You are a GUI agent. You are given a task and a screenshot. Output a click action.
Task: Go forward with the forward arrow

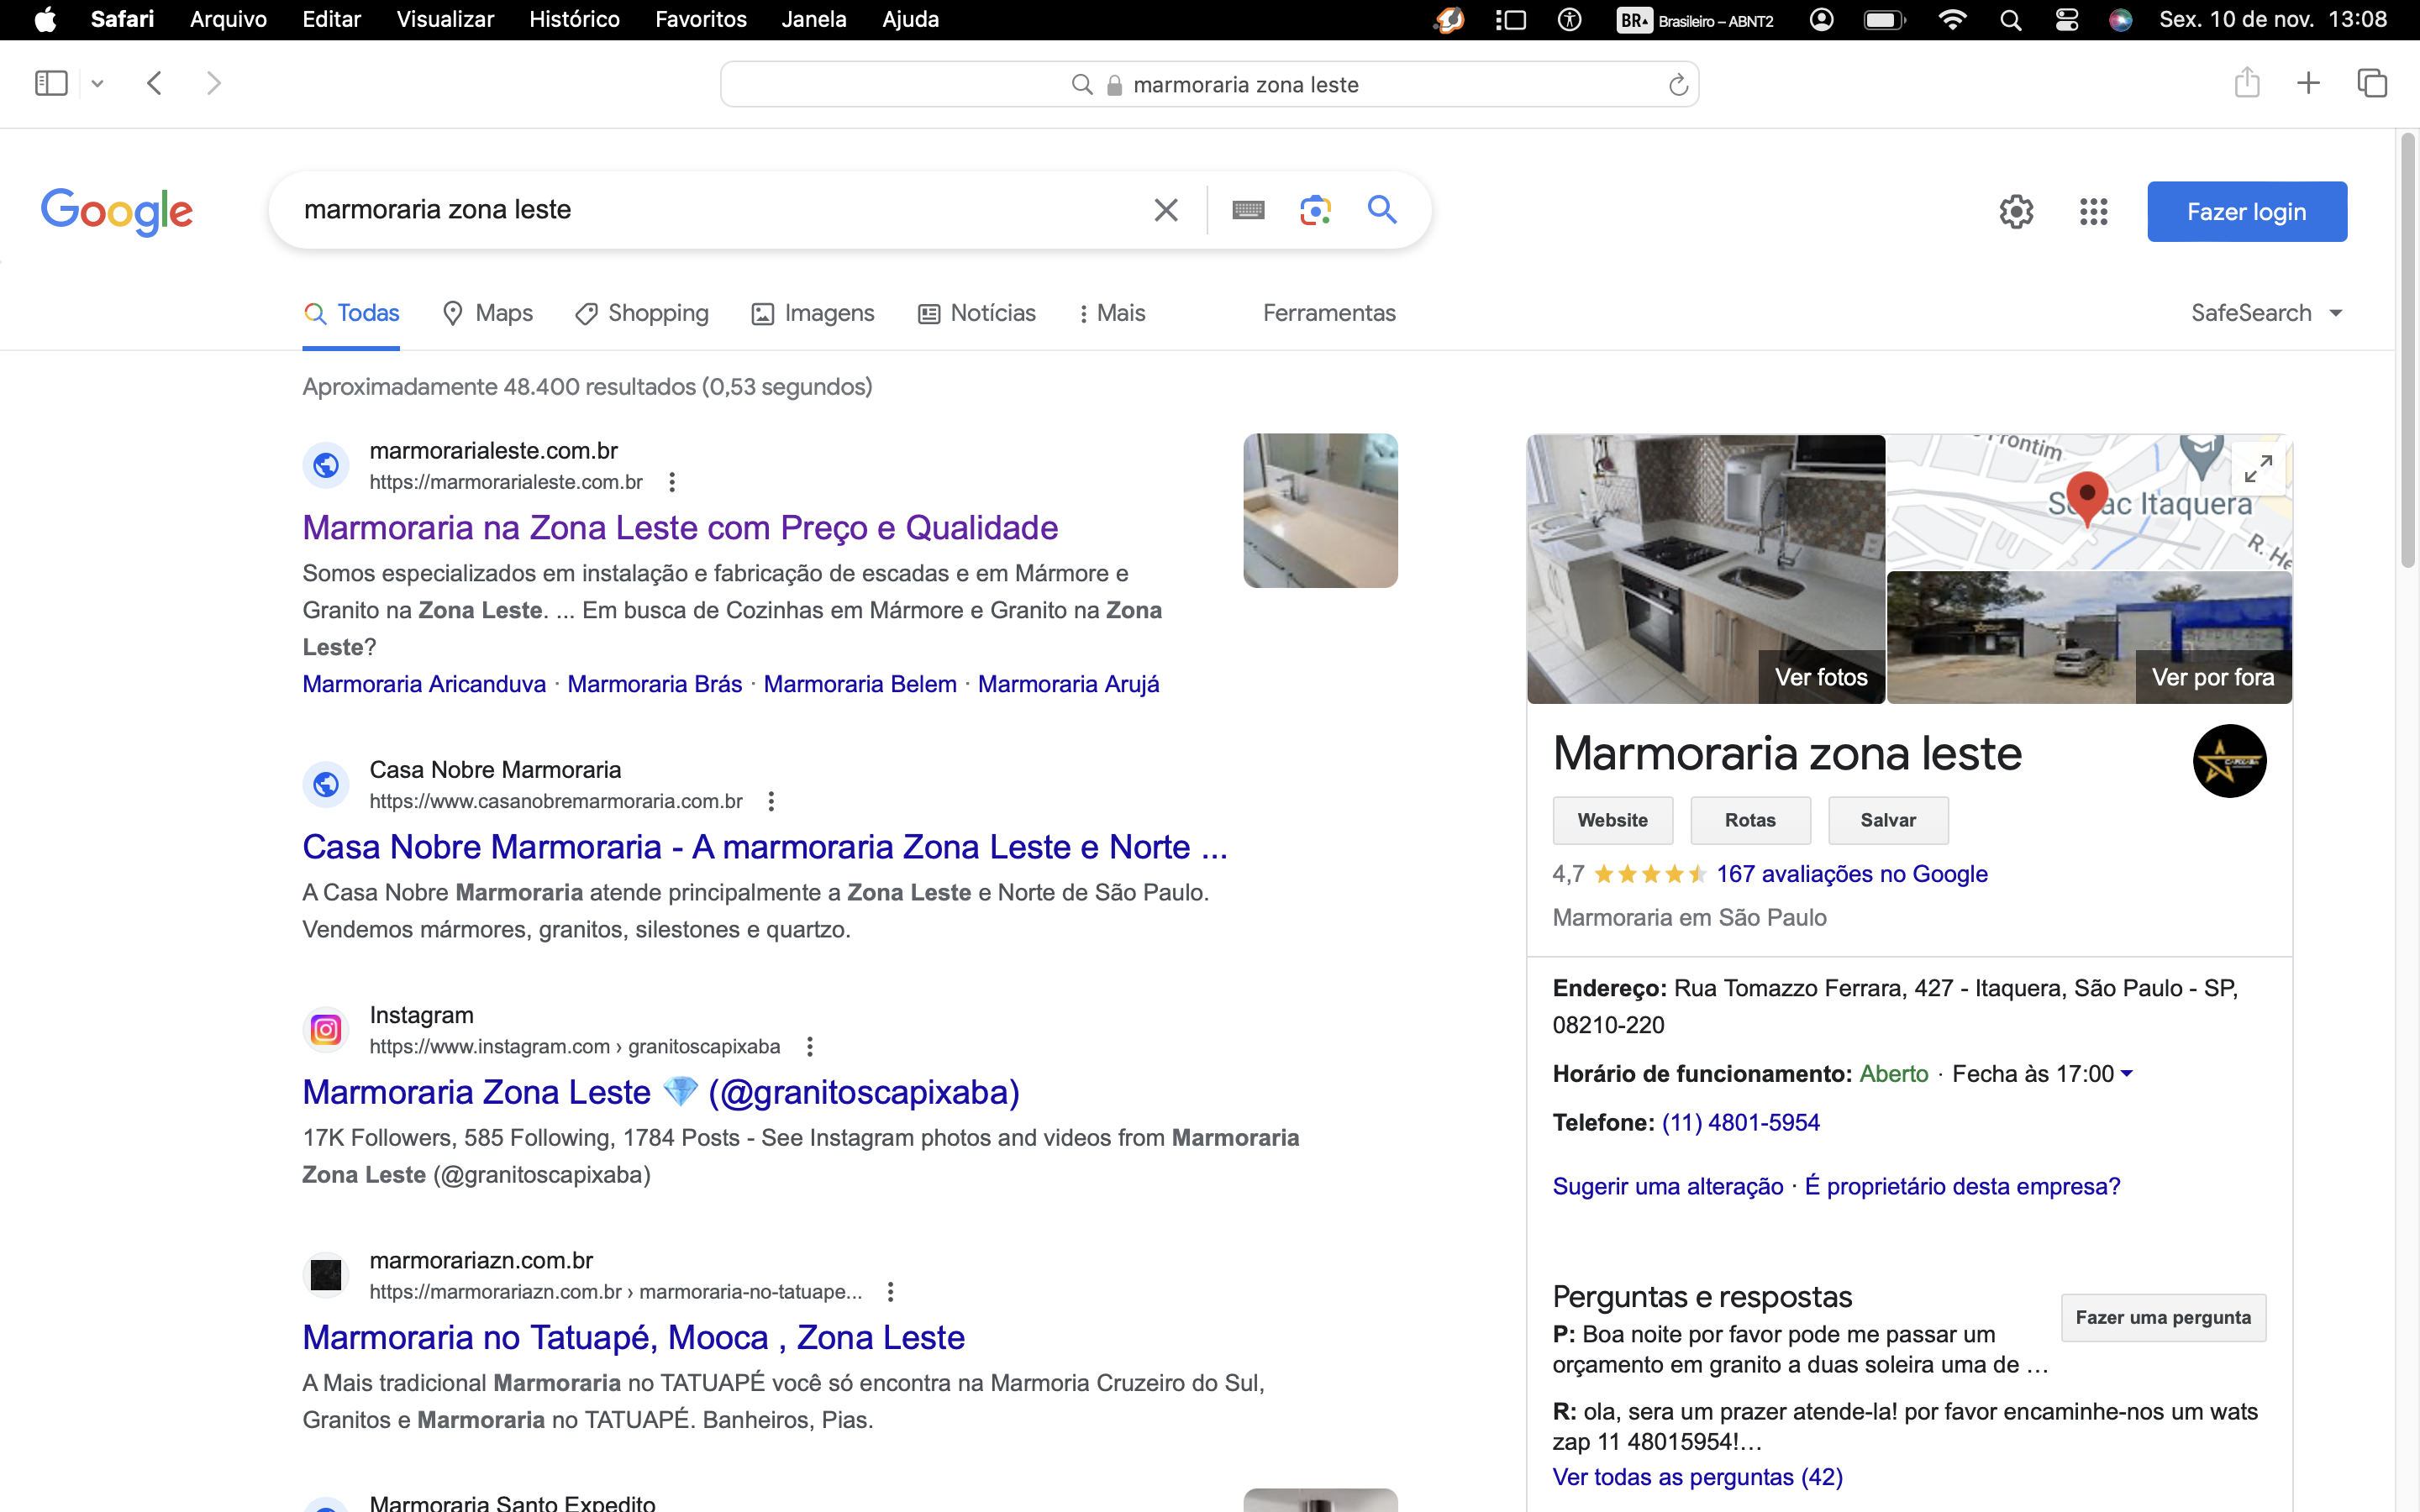pos(213,83)
